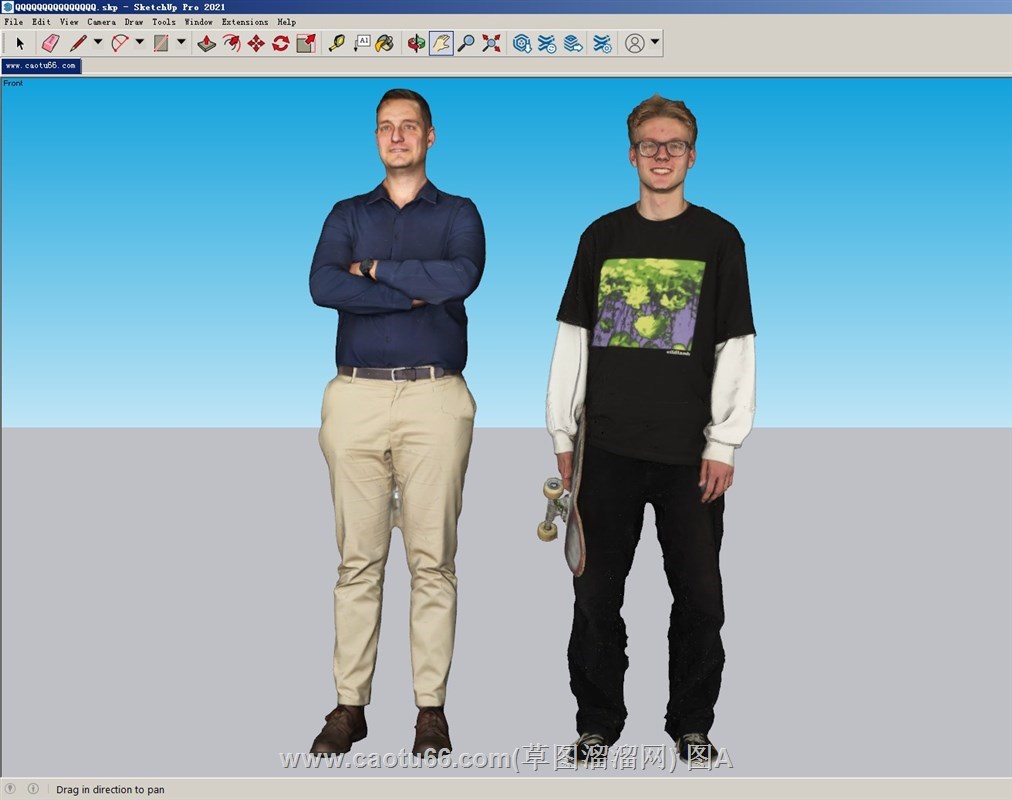Viewport: 1012px width, 800px height.
Task: Choose the pink Eraser tool
Action: click(x=50, y=43)
